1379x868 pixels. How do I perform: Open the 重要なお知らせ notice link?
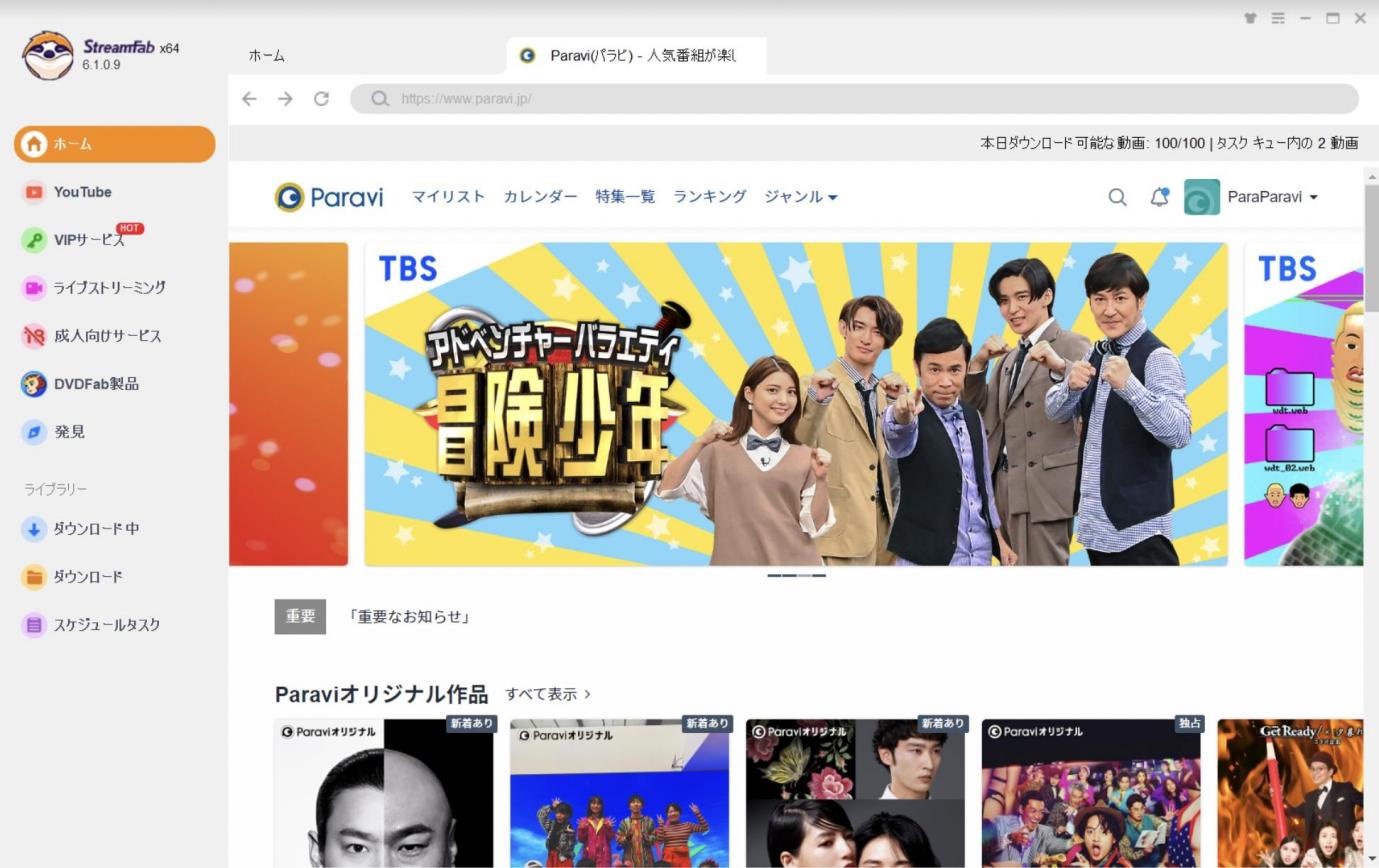pos(410,617)
